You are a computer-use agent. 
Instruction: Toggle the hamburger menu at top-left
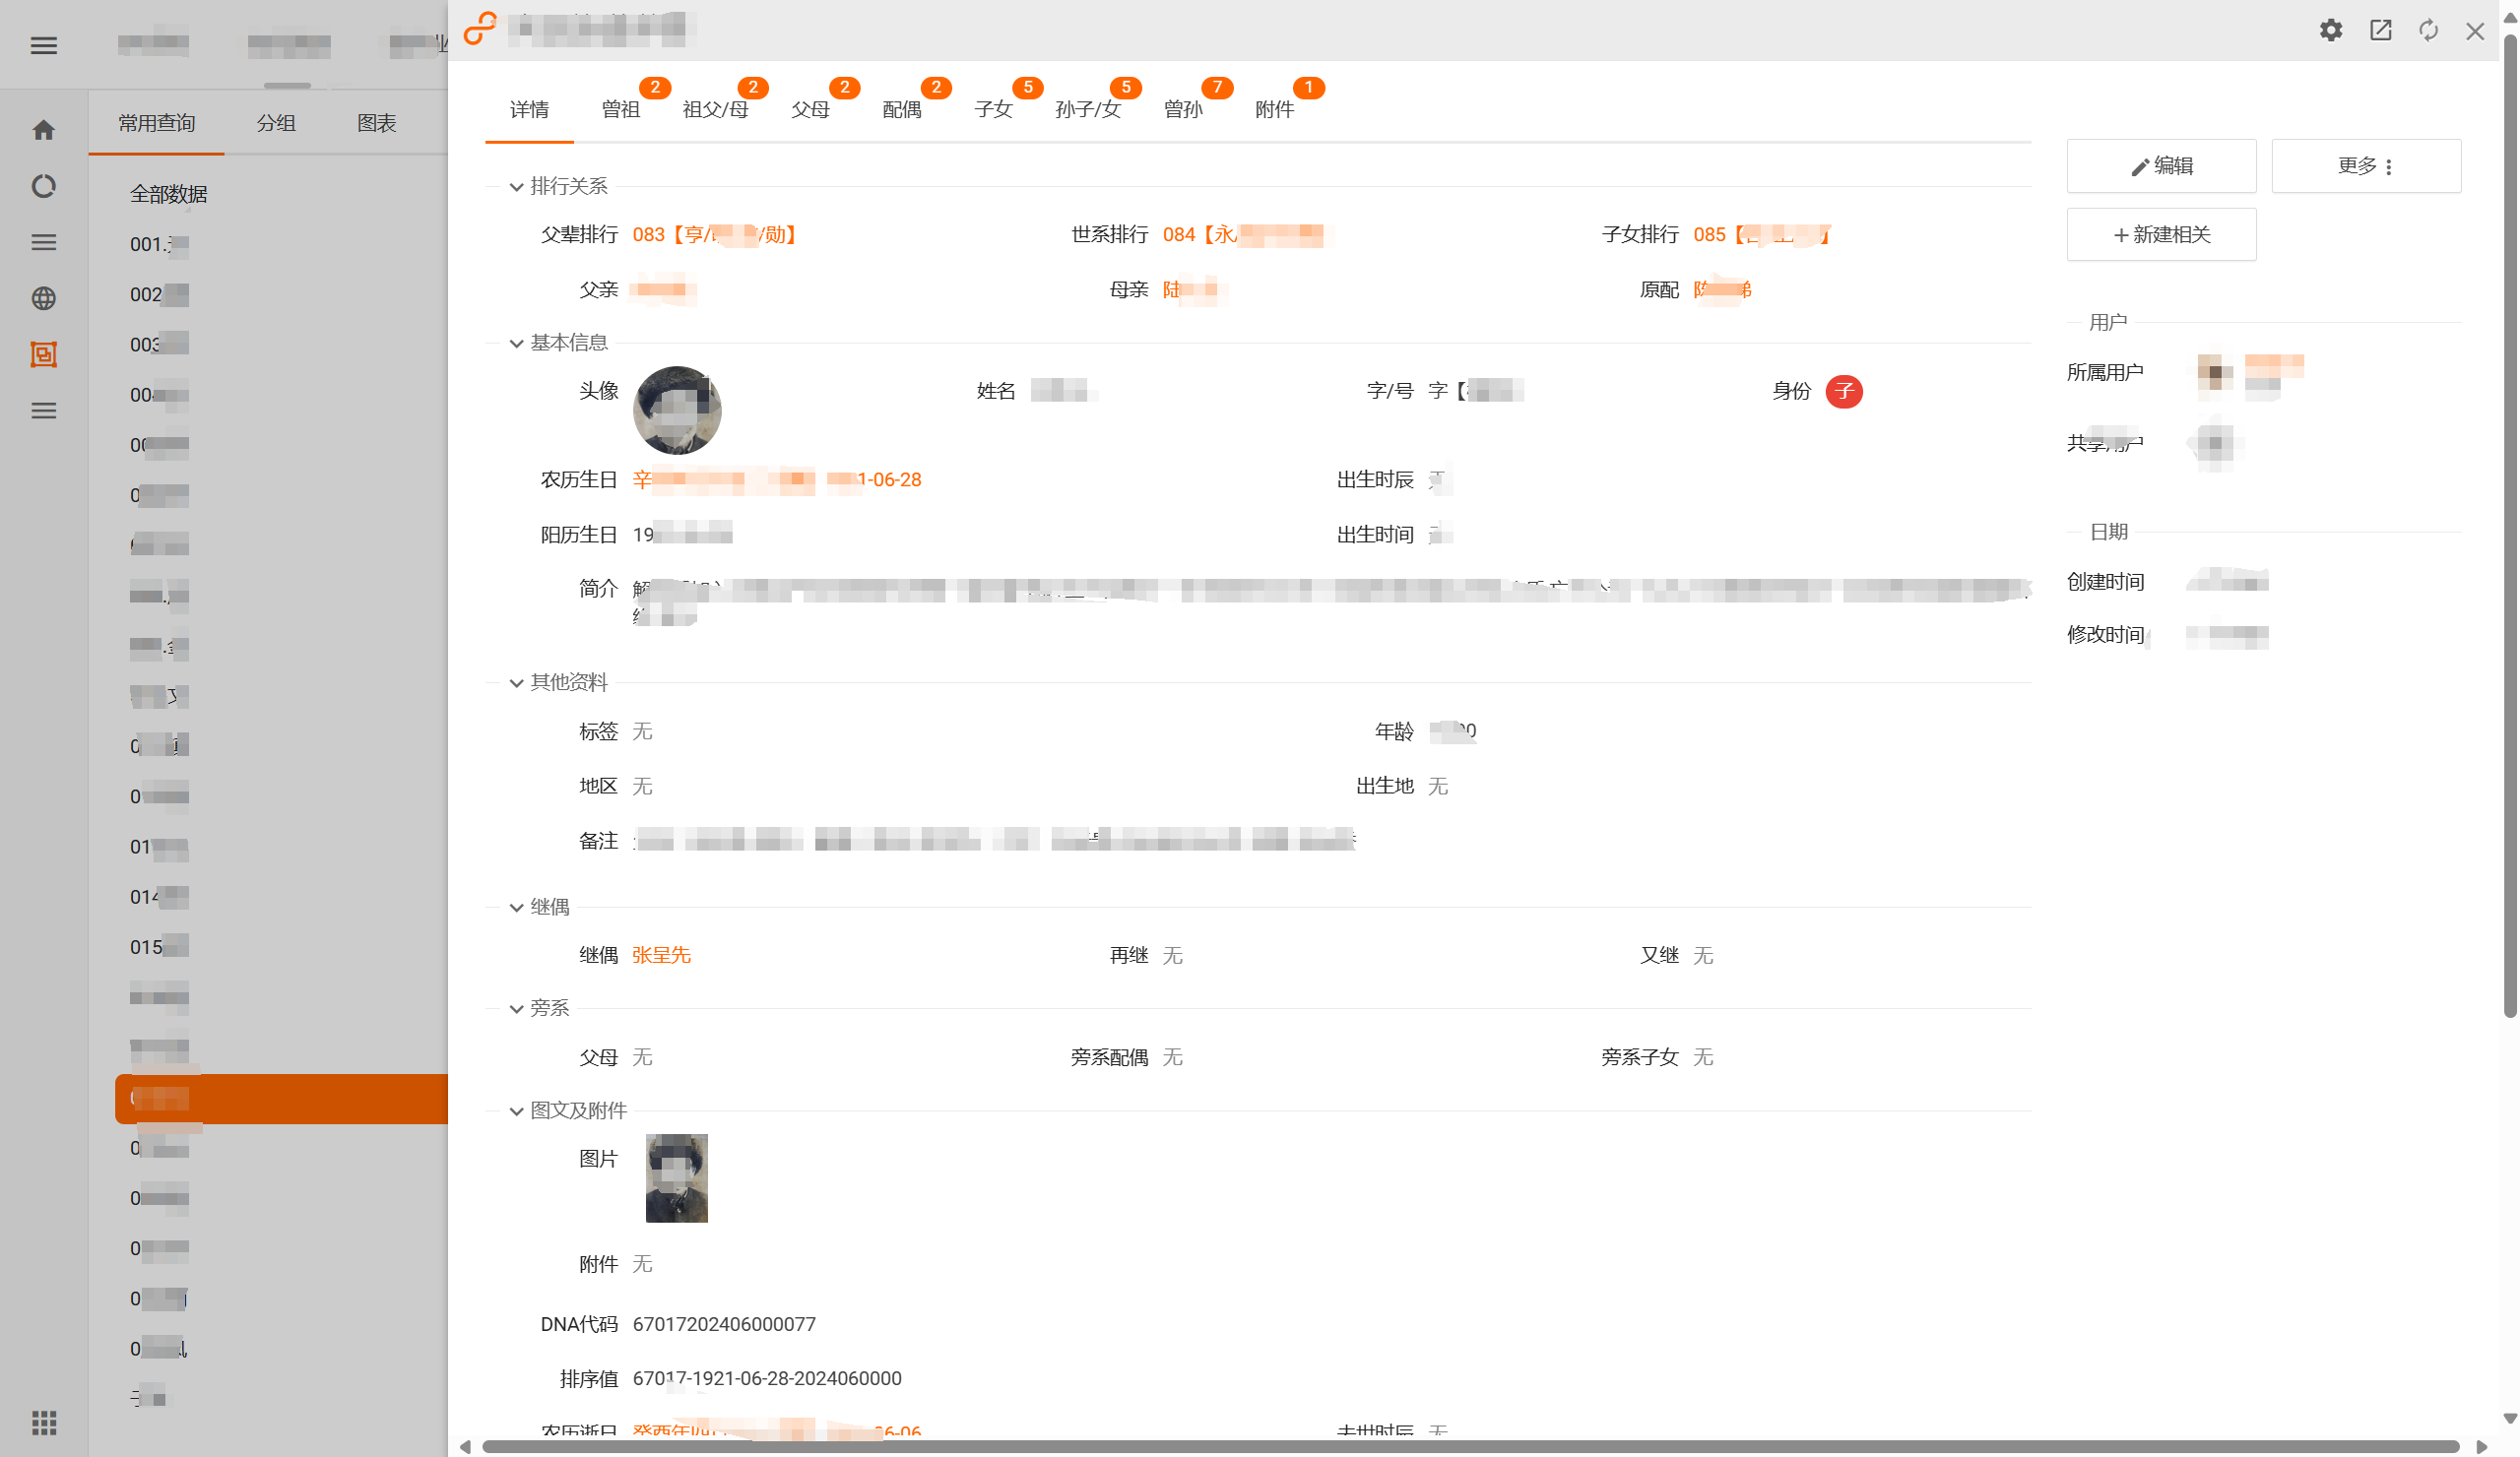pyautogui.click(x=43, y=45)
